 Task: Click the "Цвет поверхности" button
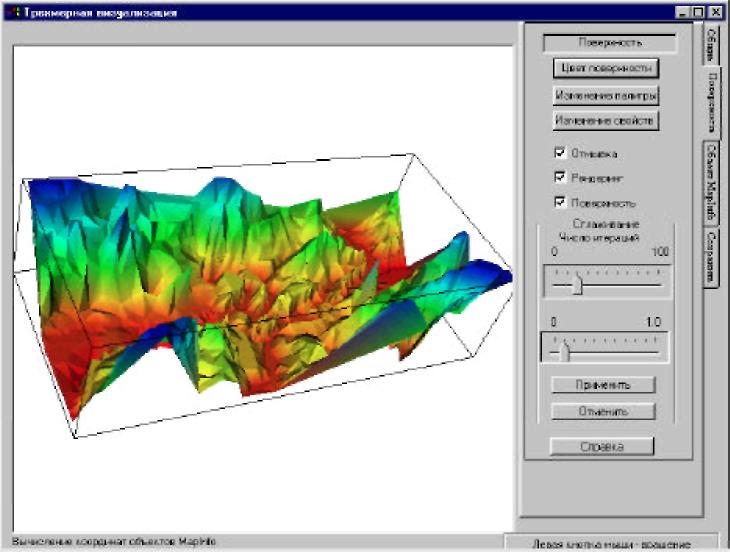pos(606,68)
